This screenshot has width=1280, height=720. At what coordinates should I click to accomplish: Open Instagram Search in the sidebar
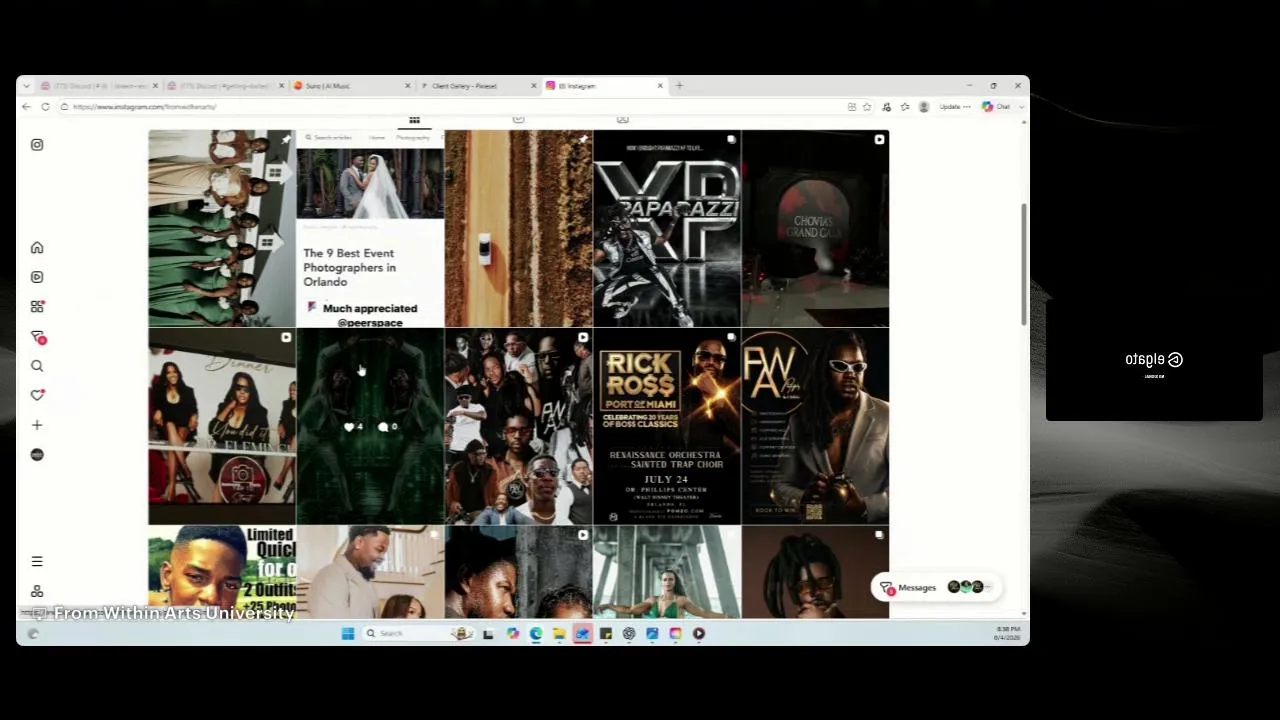point(37,366)
